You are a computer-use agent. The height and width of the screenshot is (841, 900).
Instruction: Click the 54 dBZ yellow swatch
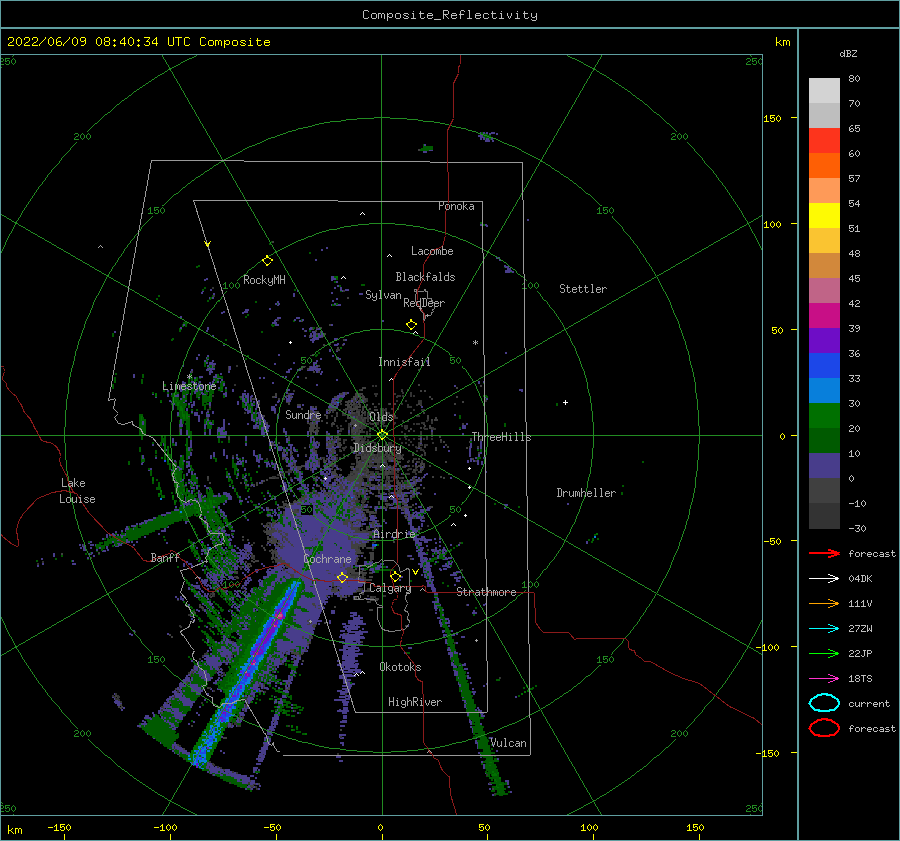(x=824, y=215)
